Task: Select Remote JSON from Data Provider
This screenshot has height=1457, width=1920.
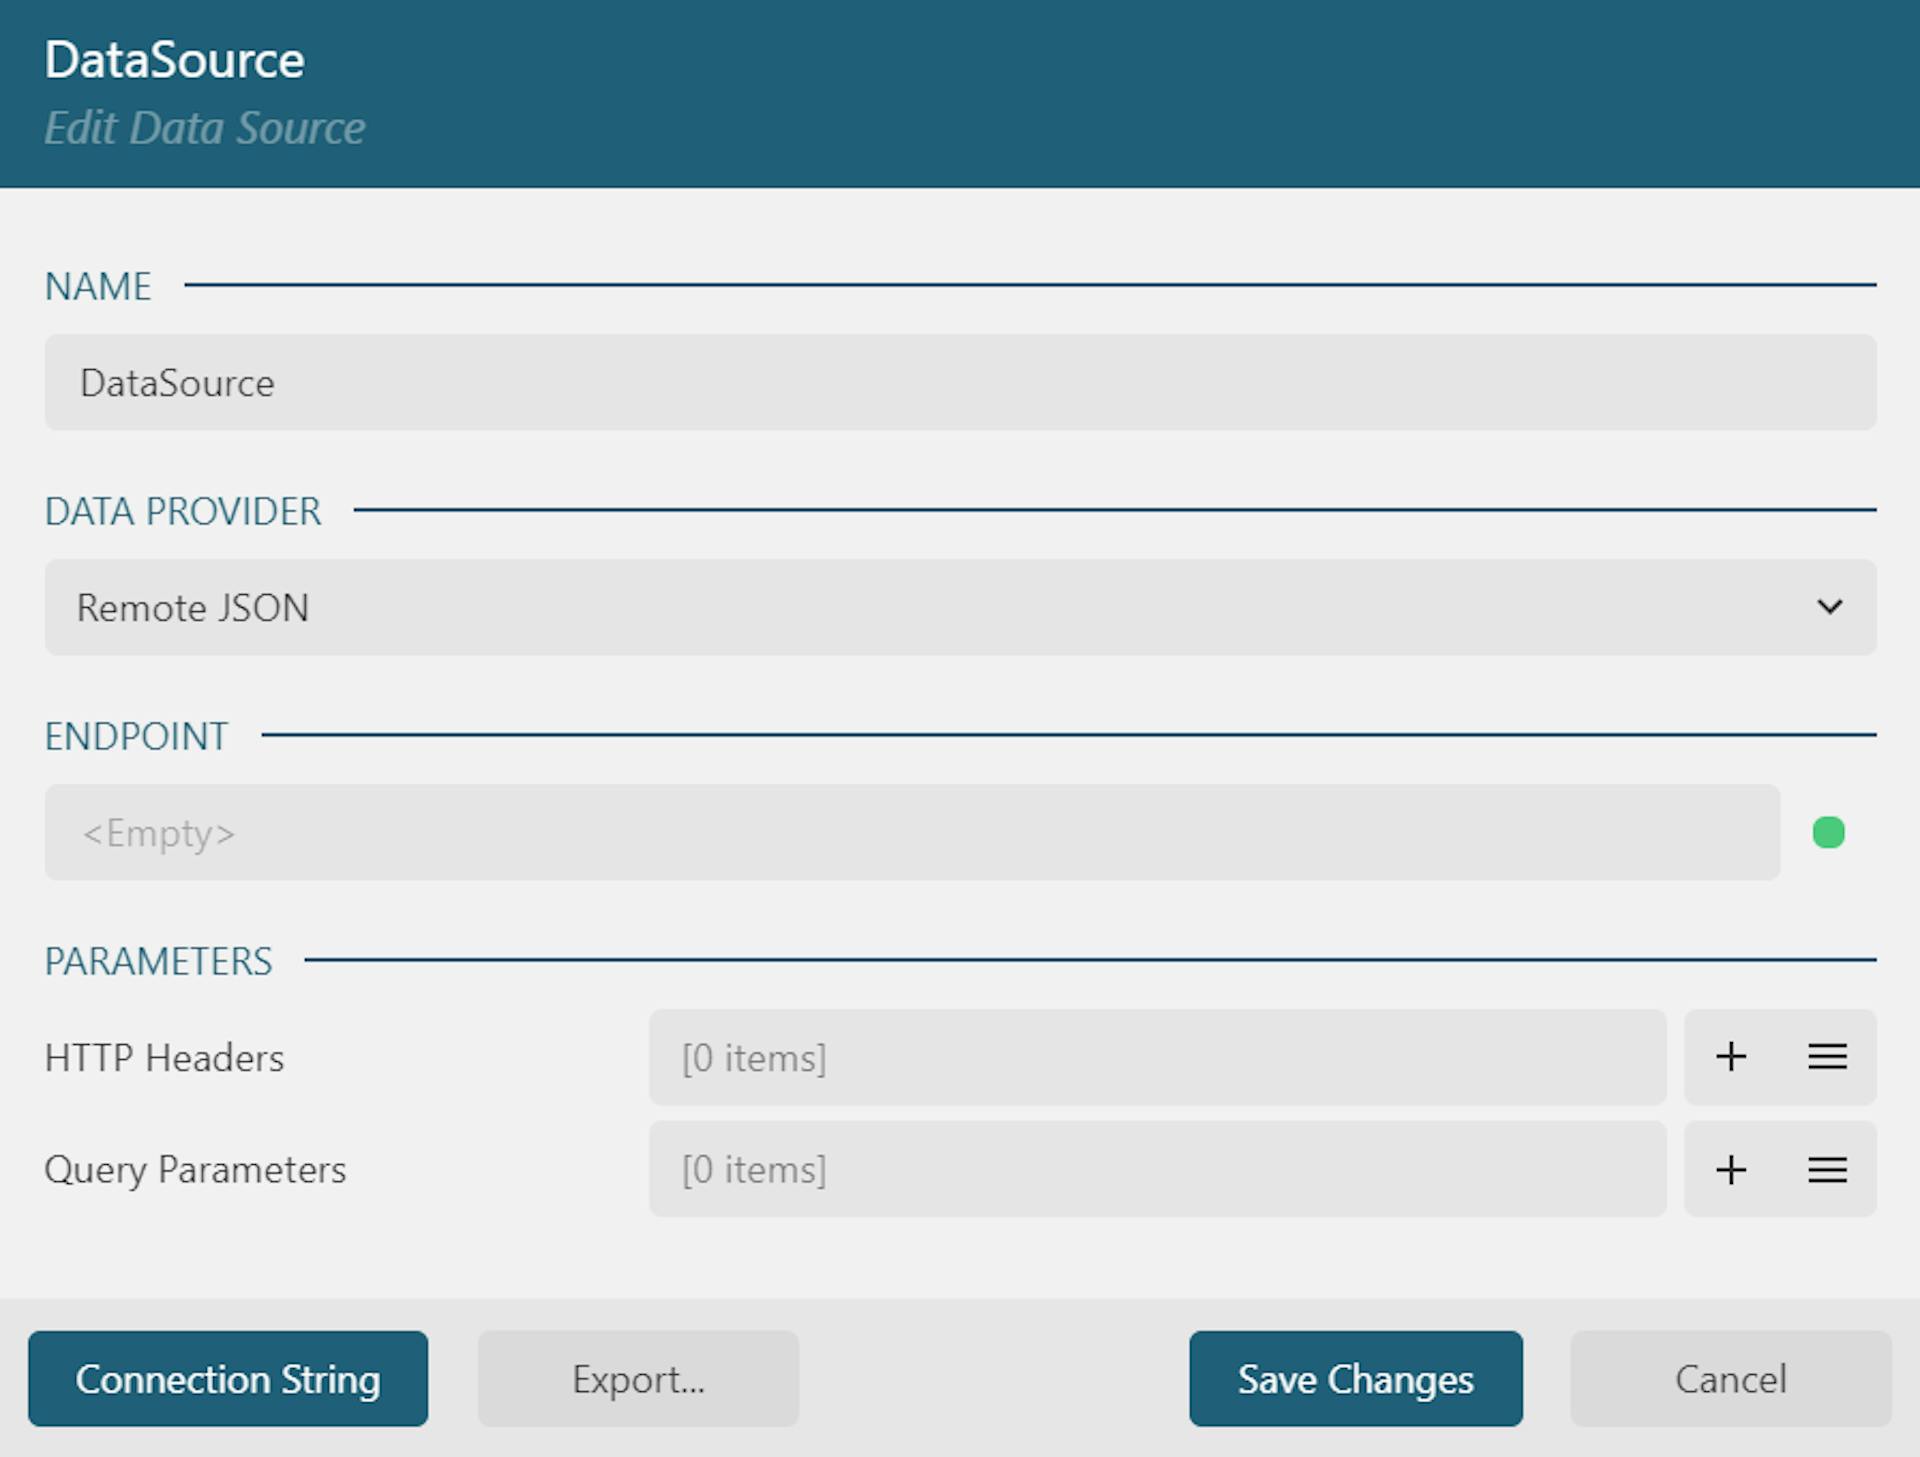Action: [961, 606]
